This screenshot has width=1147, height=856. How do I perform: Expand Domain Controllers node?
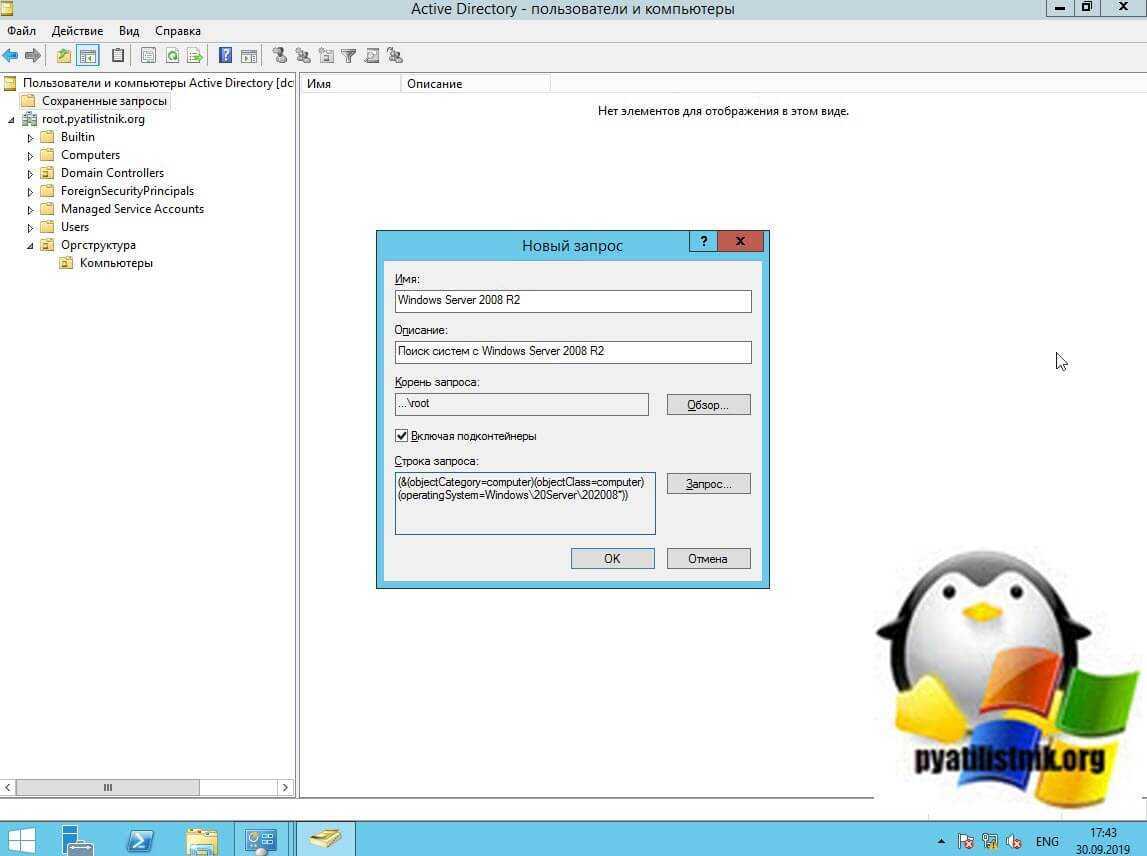click(x=30, y=173)
